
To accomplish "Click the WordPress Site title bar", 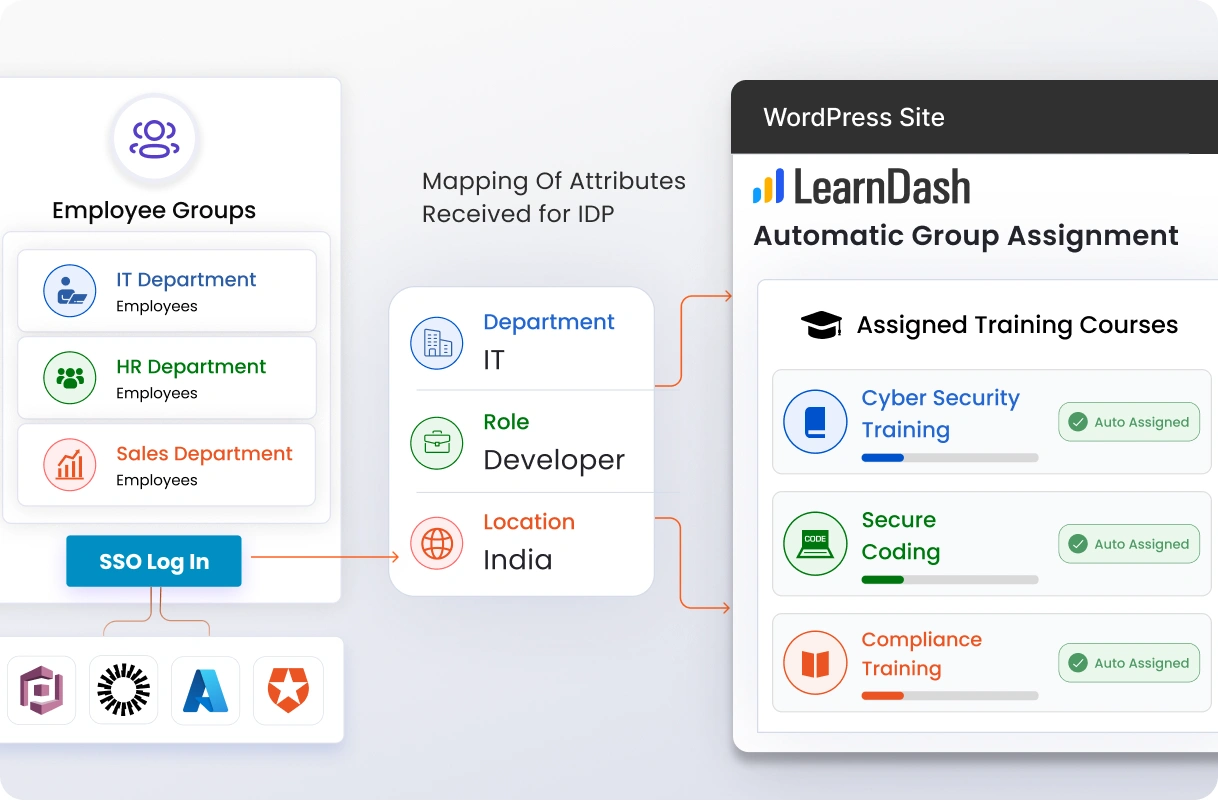I will (x=974, y=117).
